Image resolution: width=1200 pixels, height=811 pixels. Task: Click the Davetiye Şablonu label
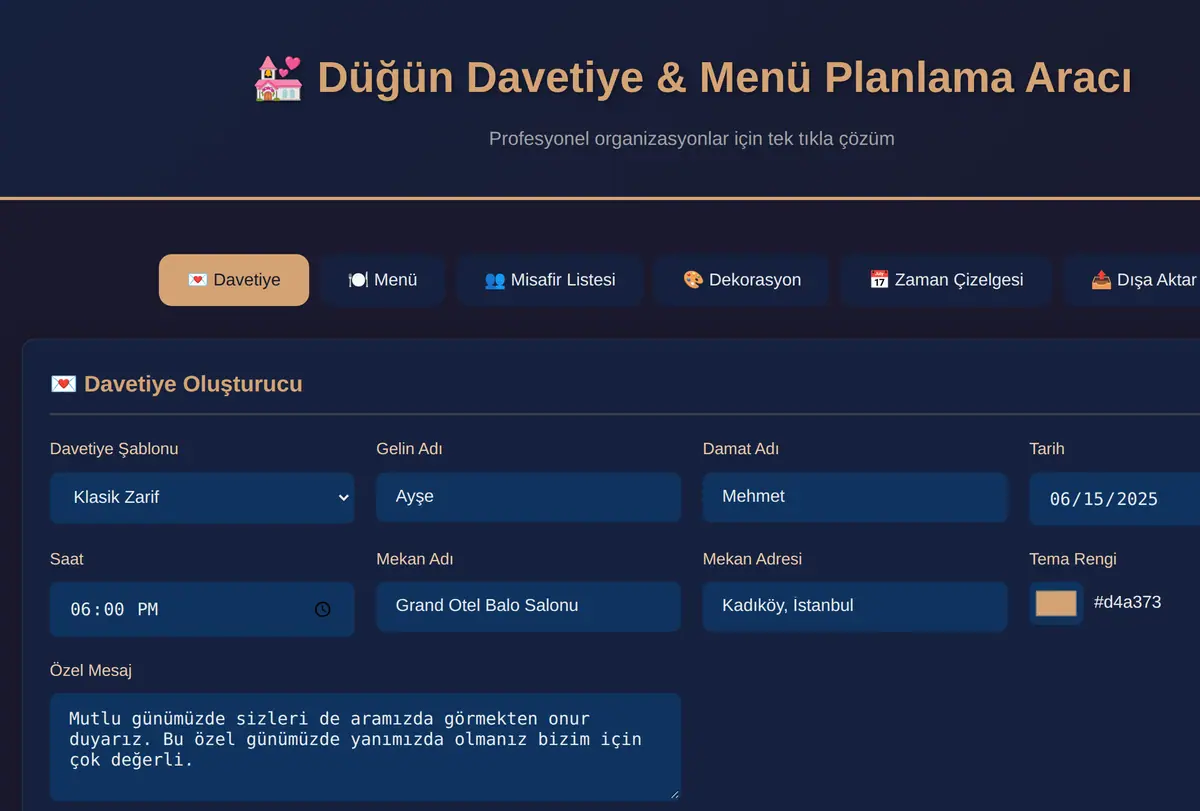[114, 449]
